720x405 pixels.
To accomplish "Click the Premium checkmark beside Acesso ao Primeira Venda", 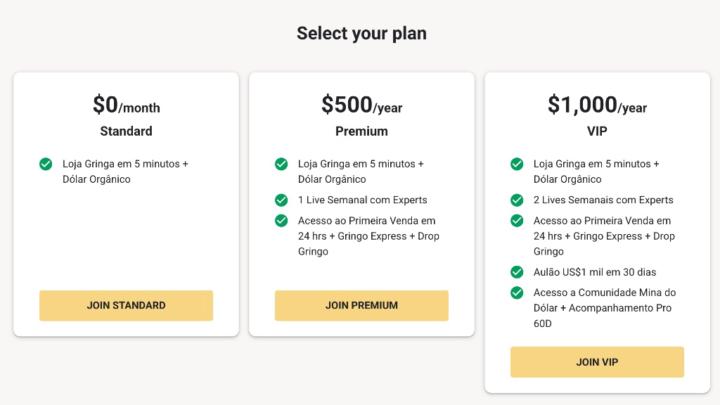I will pos(281,221).
